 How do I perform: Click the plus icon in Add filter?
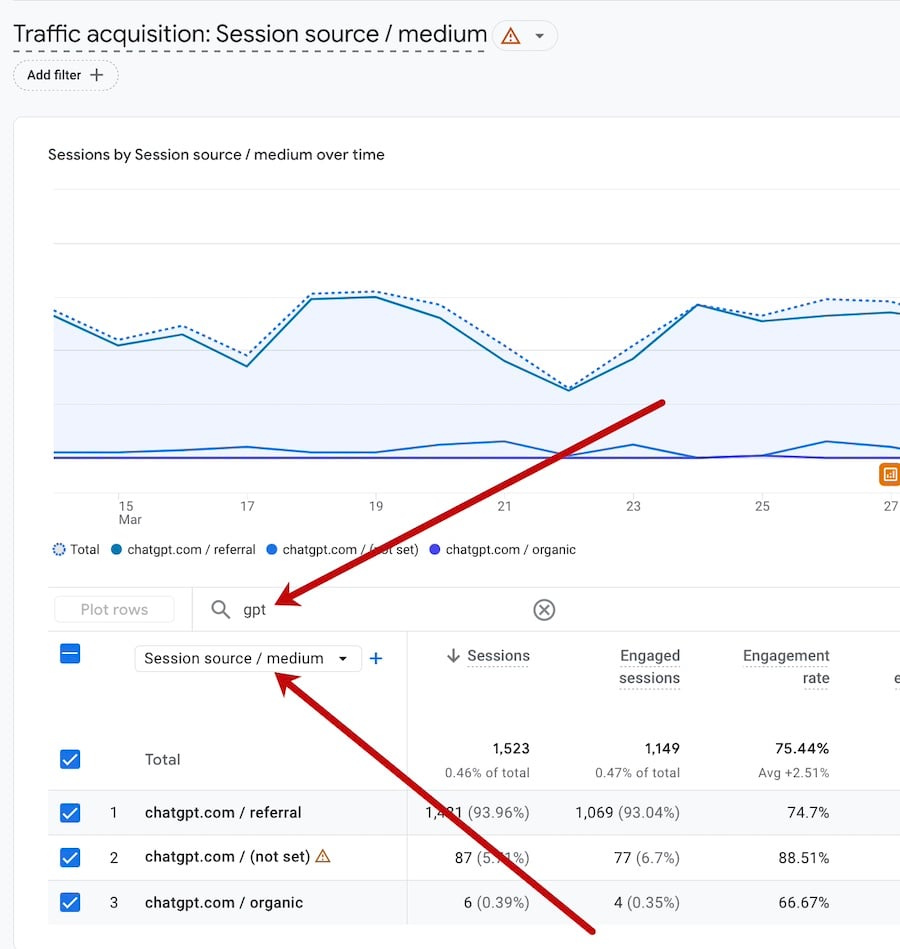[96, 75]
